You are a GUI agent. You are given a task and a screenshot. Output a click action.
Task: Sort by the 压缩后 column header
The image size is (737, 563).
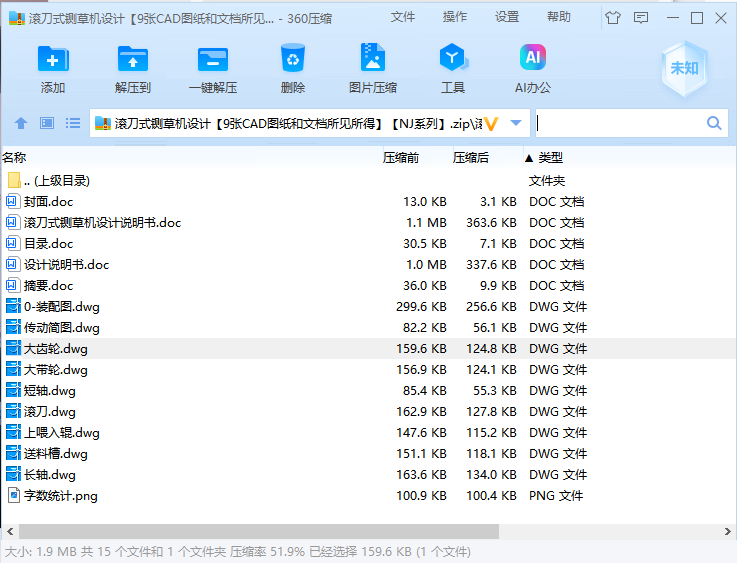[x=470, y=157]
